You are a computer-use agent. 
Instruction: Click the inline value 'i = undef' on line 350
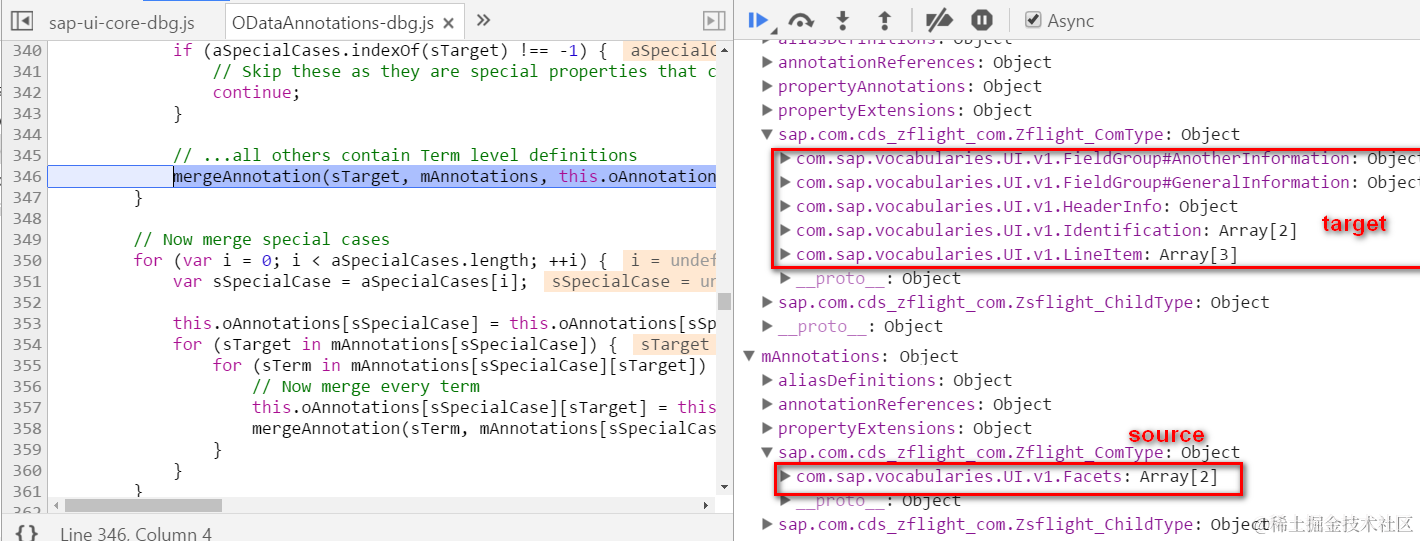(x=670, y=260)
